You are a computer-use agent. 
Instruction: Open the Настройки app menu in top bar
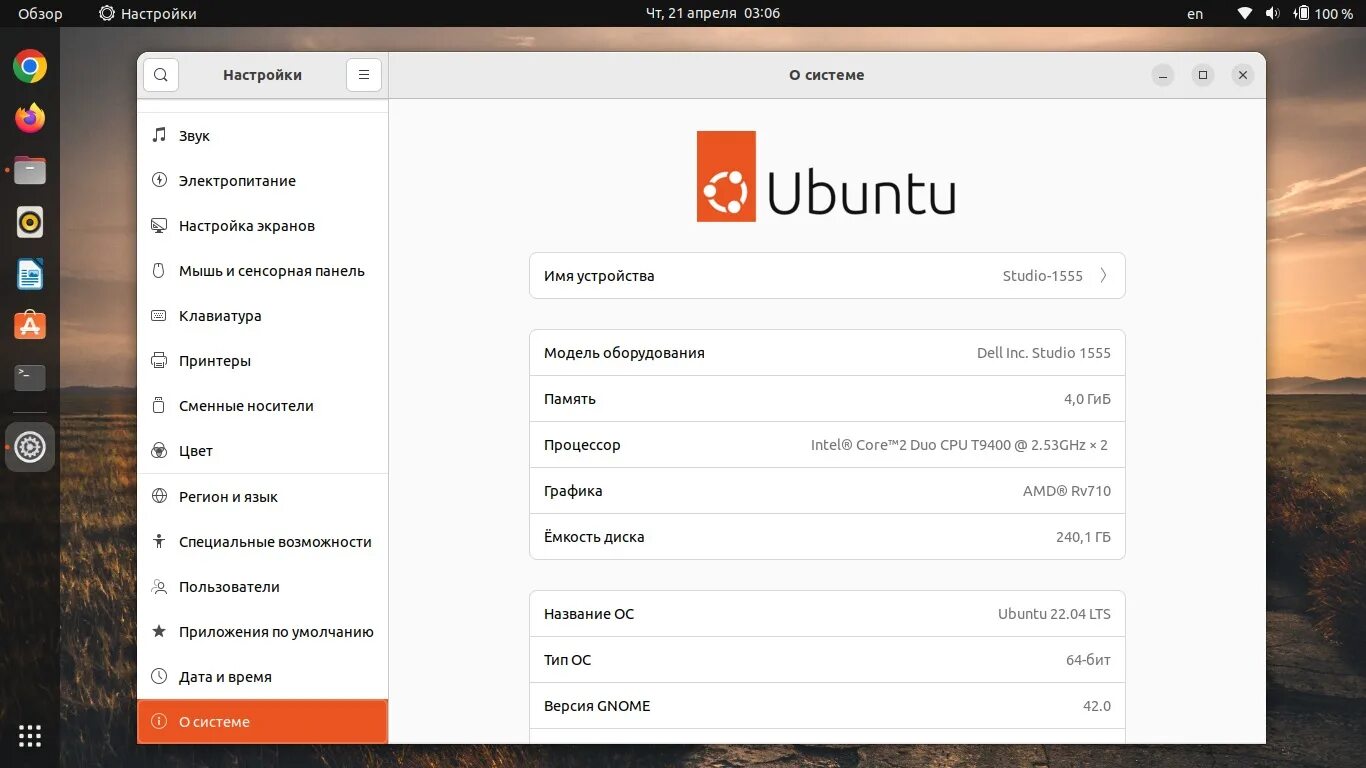coord(148,13)
